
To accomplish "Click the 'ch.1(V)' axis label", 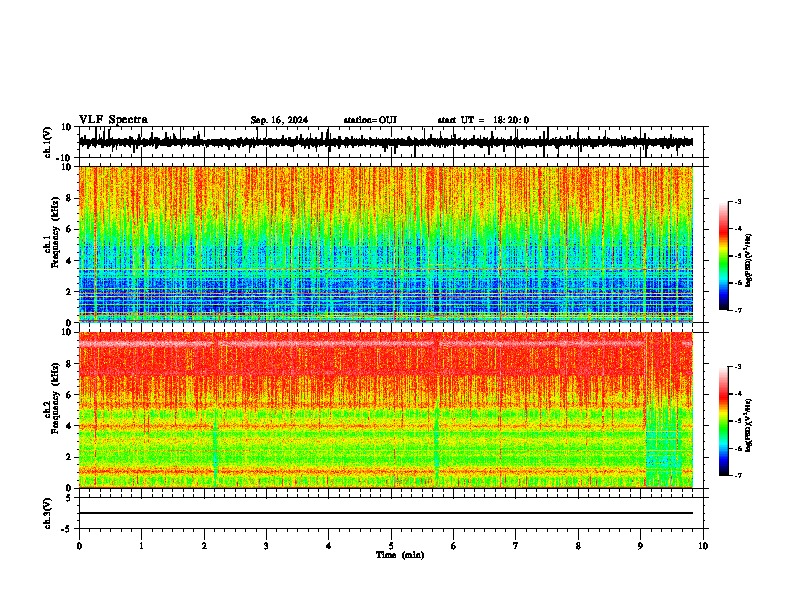I will pos(48,142).
